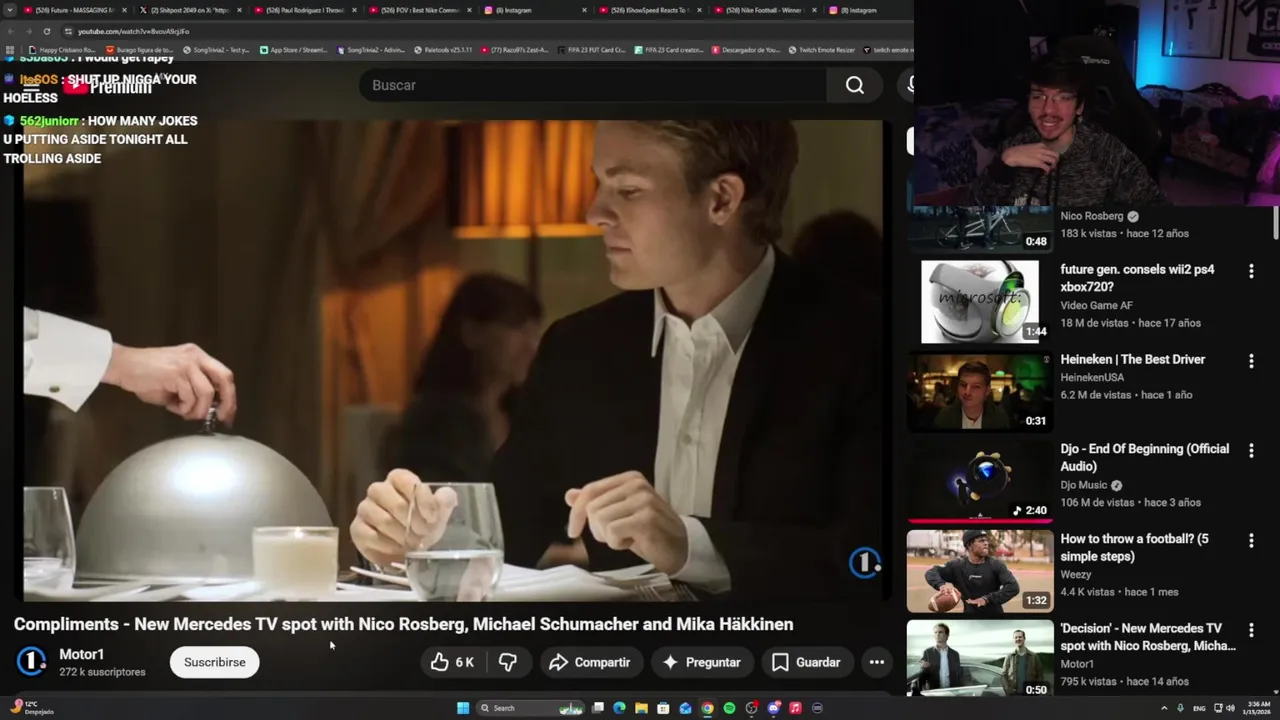Click 'Djo - End Of Beginning' title text

tap(1145, 458)
